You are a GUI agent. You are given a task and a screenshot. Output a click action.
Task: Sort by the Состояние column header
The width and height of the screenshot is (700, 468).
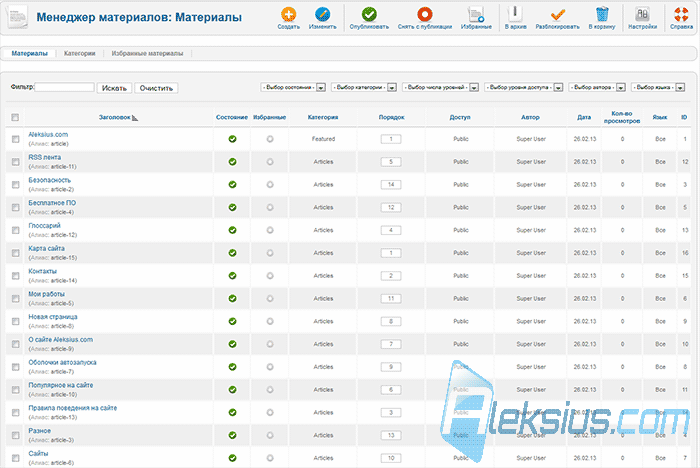(232, 117)
